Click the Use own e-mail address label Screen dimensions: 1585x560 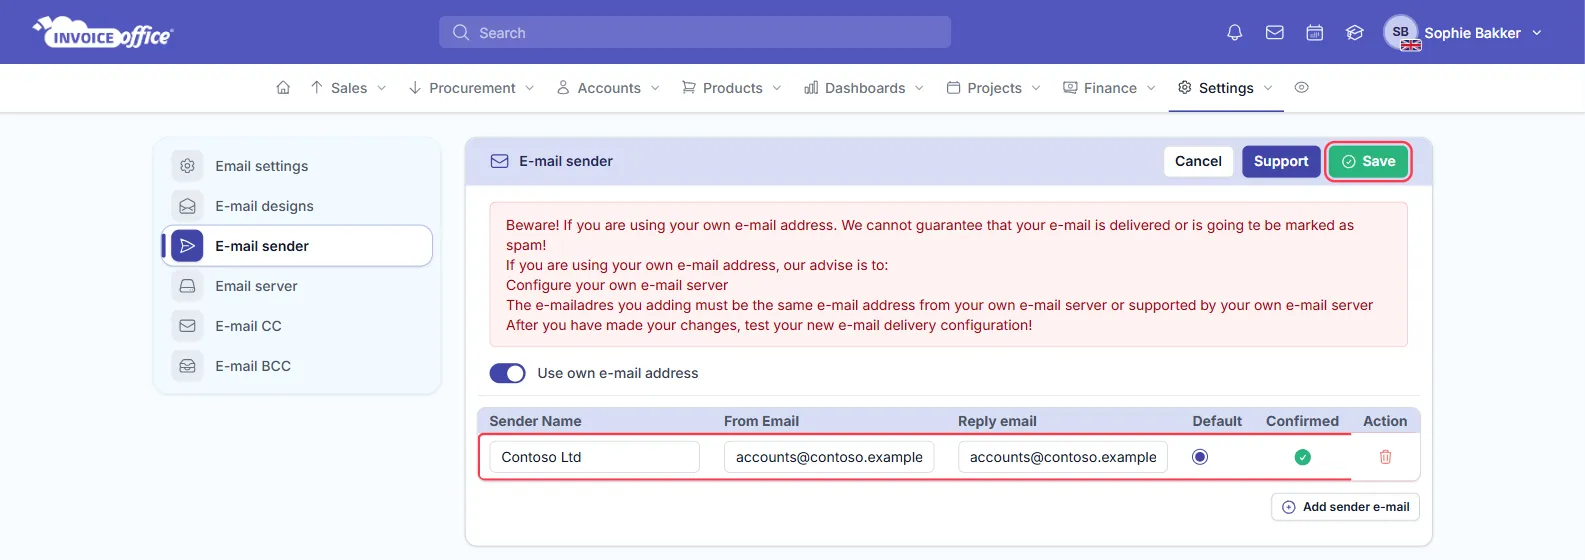pyautogui.click(x=618, y=373)
